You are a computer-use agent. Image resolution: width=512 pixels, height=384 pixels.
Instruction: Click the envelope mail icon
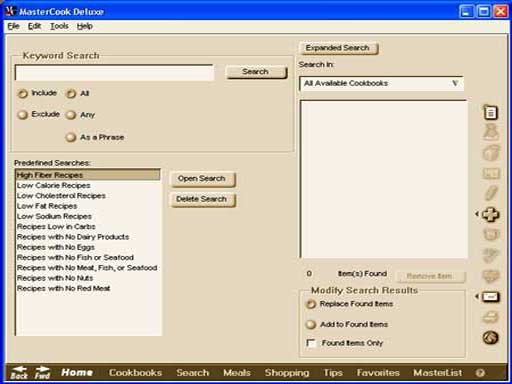[491, 296]
